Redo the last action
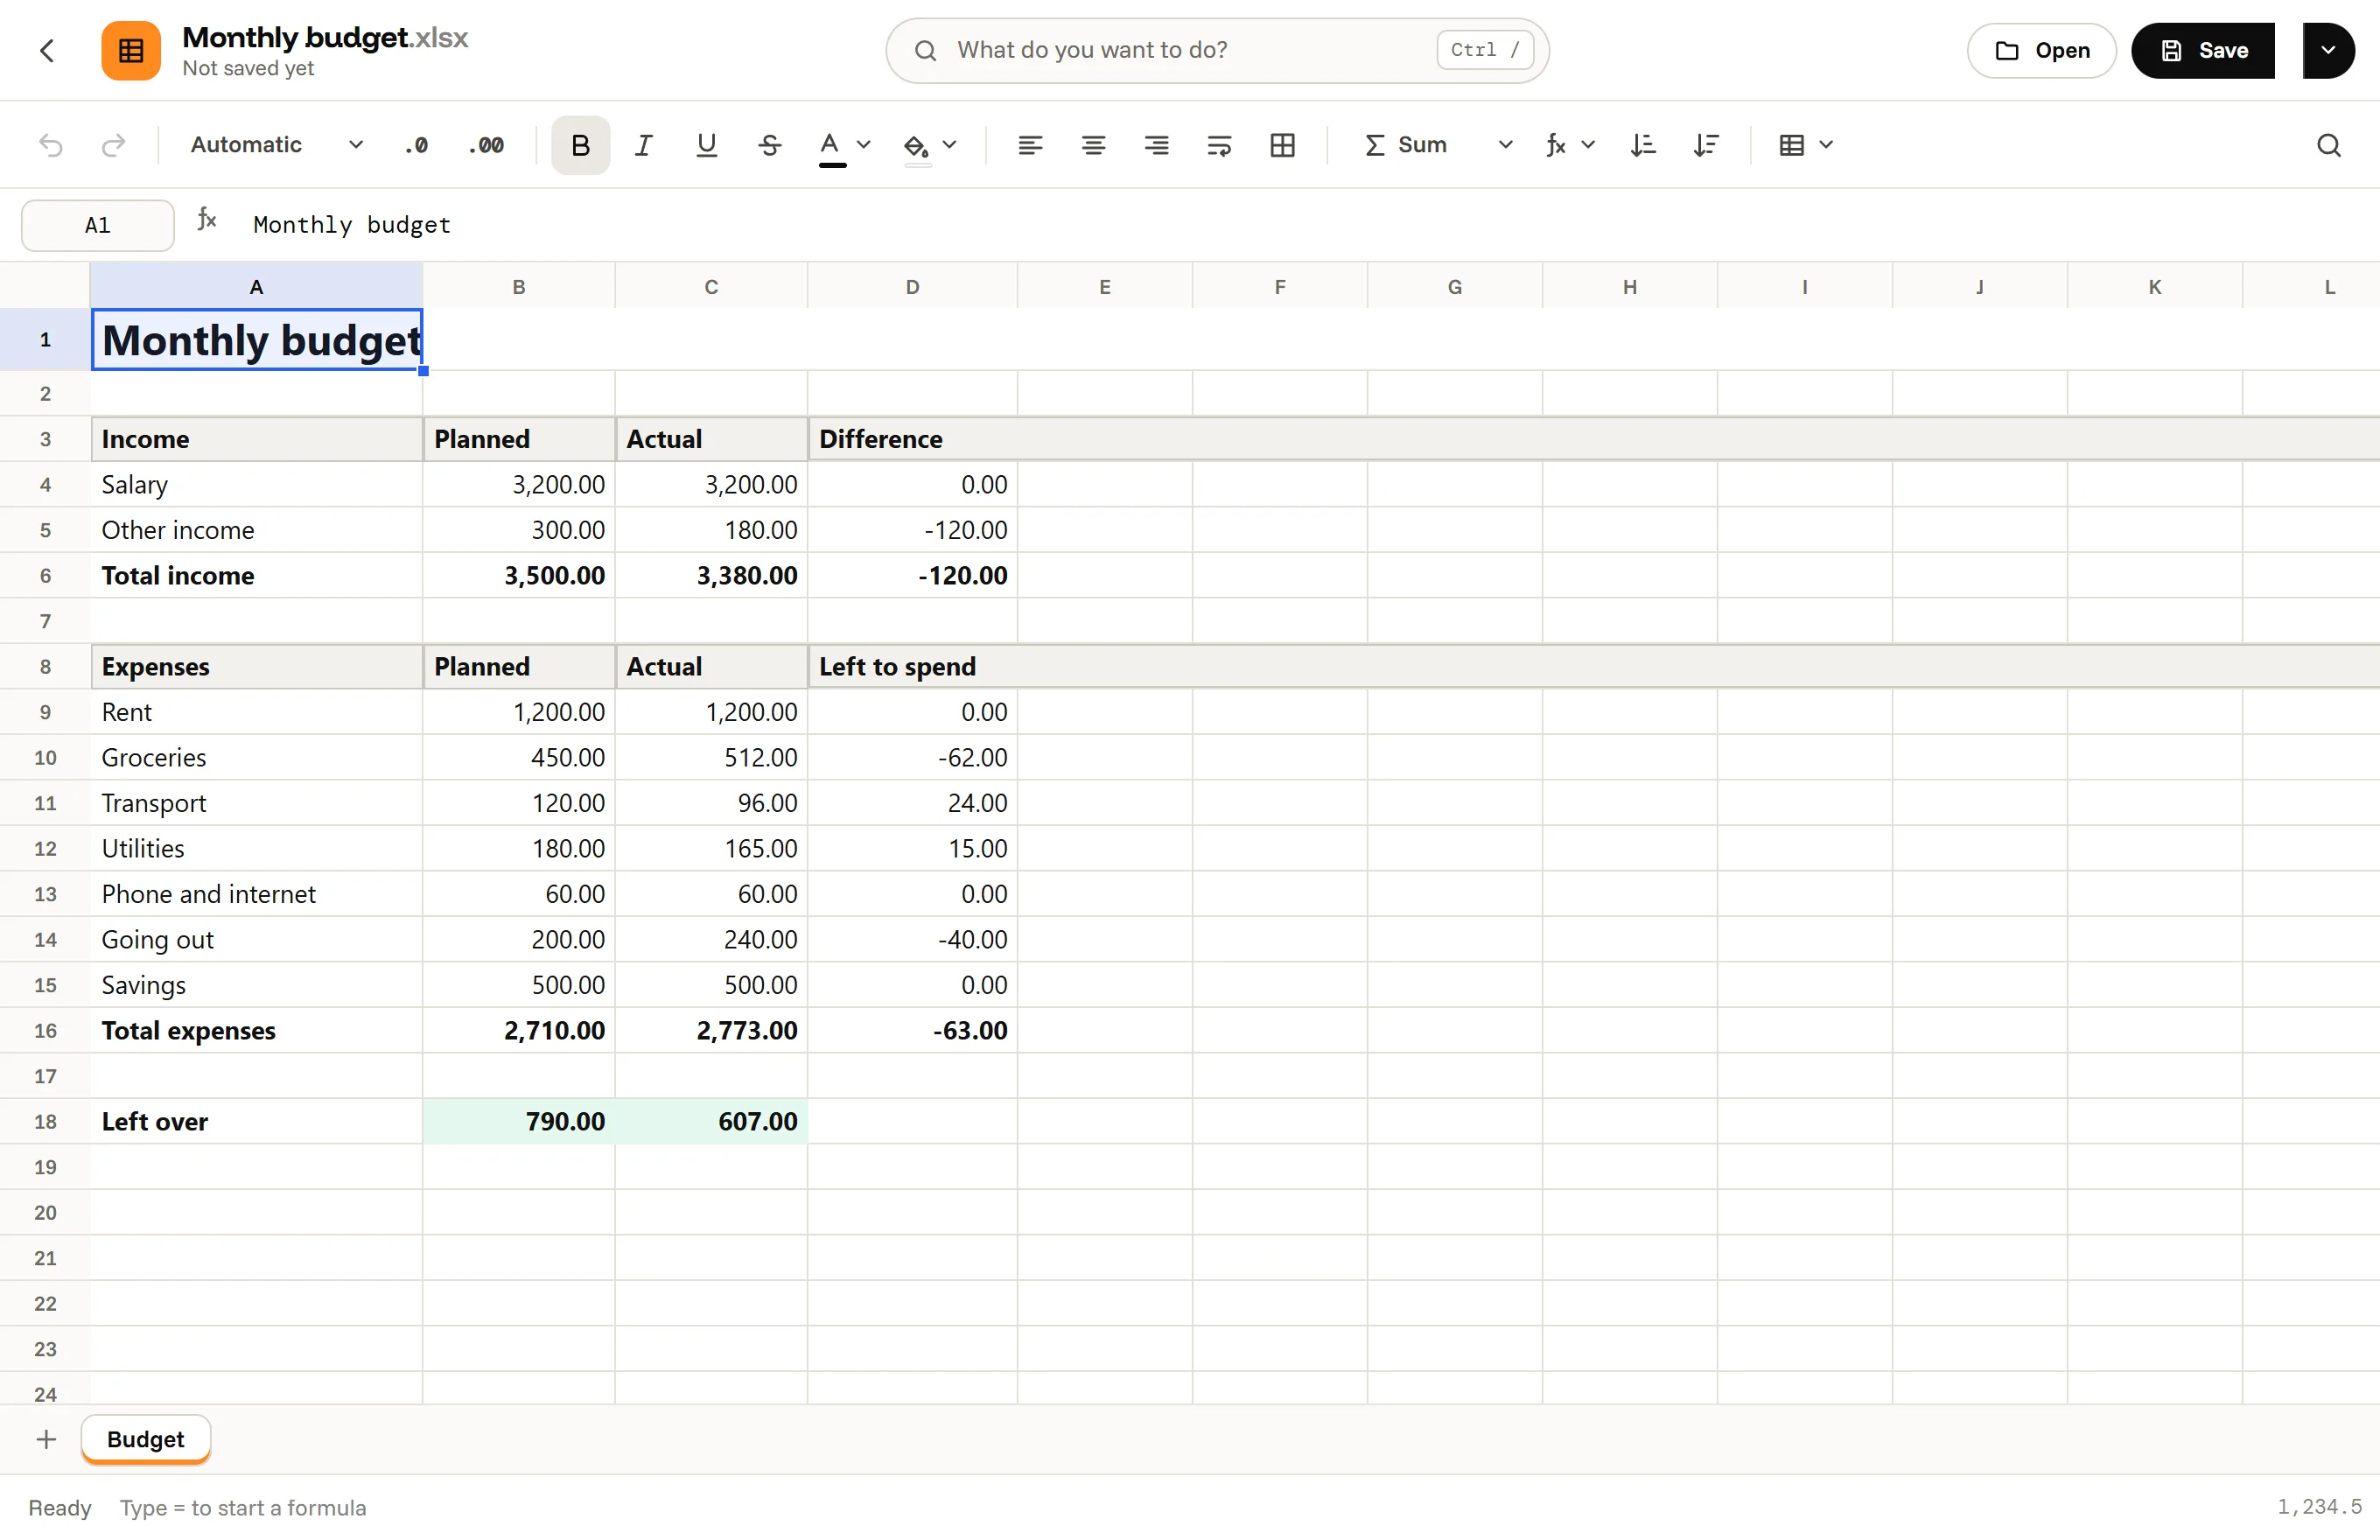The image size is (2380, 1540). (x=113, y=145)
